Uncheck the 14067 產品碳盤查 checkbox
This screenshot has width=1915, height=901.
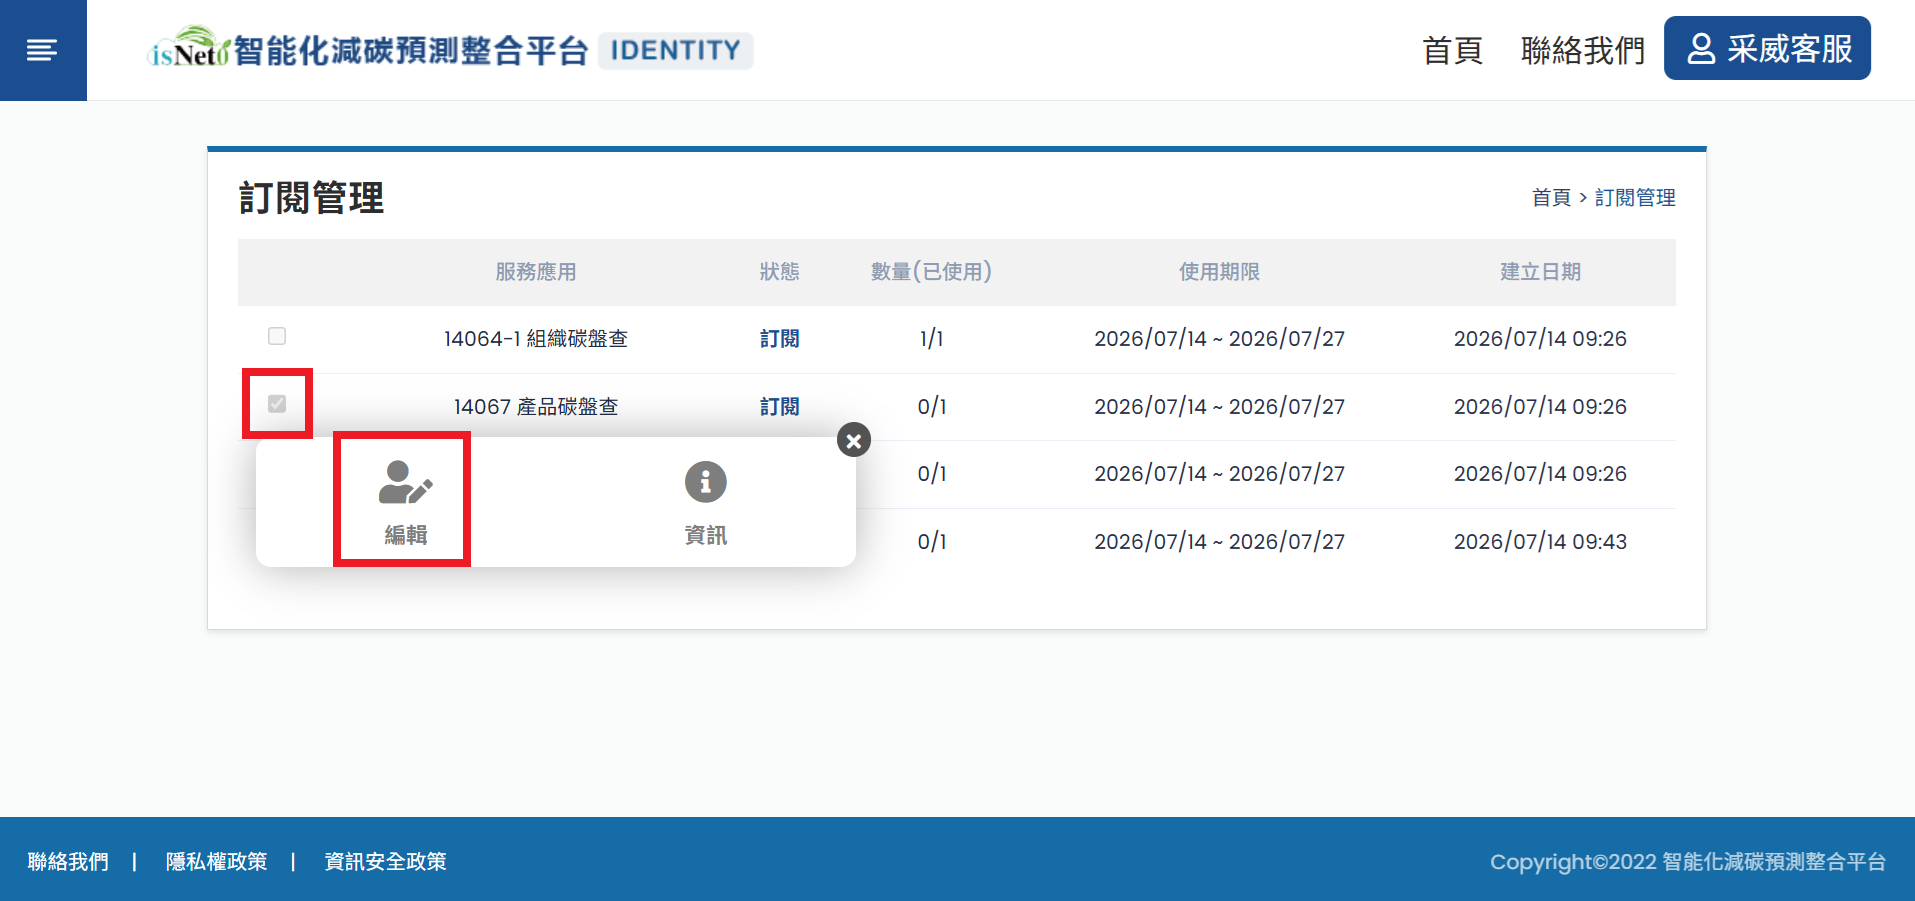(277, 404)
